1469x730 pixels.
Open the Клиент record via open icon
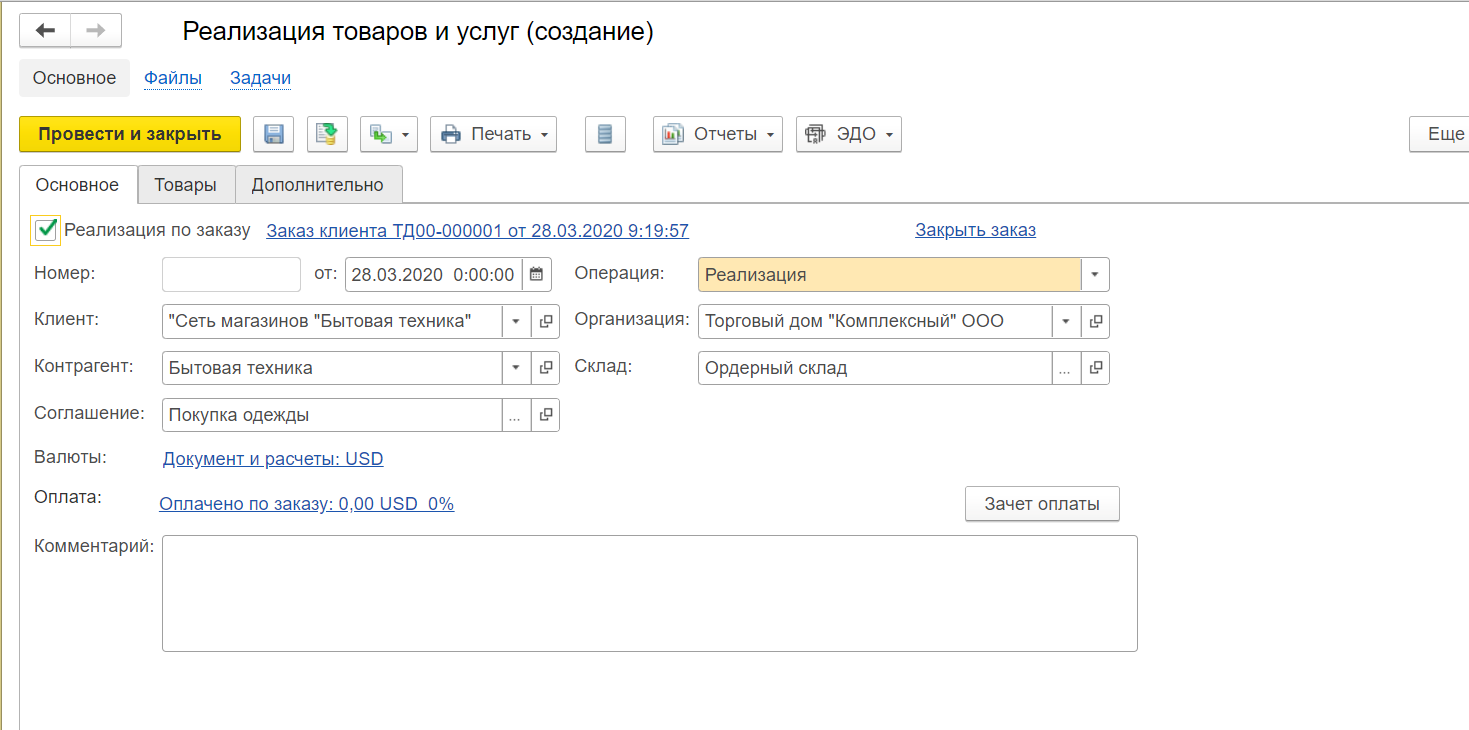pyautogui.click(x=545, y=321)
